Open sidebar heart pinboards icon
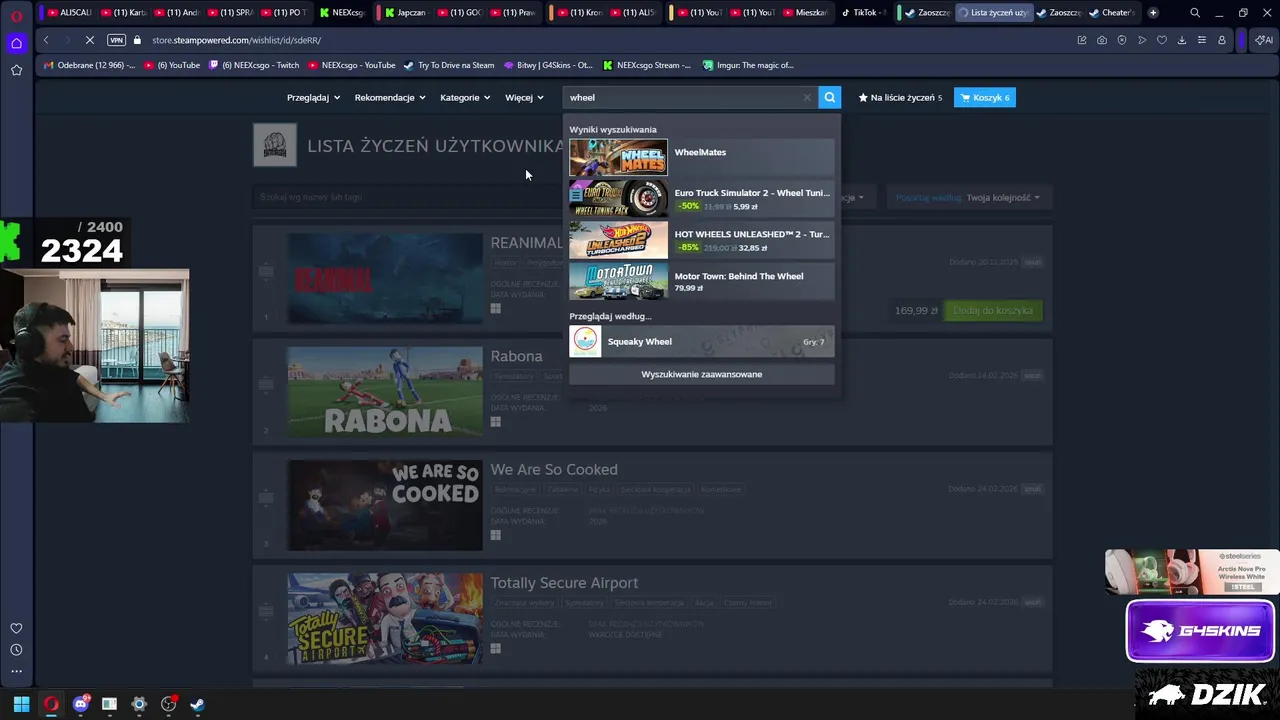Image resolution: width=1280 pixels, height=720 pixels. coord(16,628)
